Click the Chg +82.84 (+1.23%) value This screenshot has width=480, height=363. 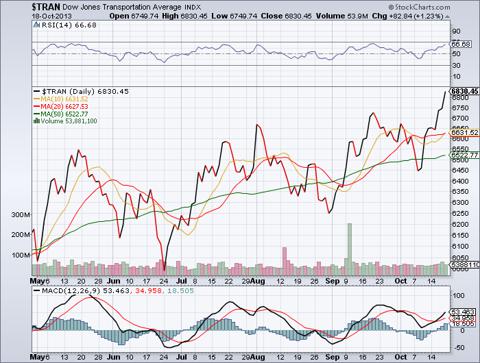pyautogui.click(x=408, y=16)
